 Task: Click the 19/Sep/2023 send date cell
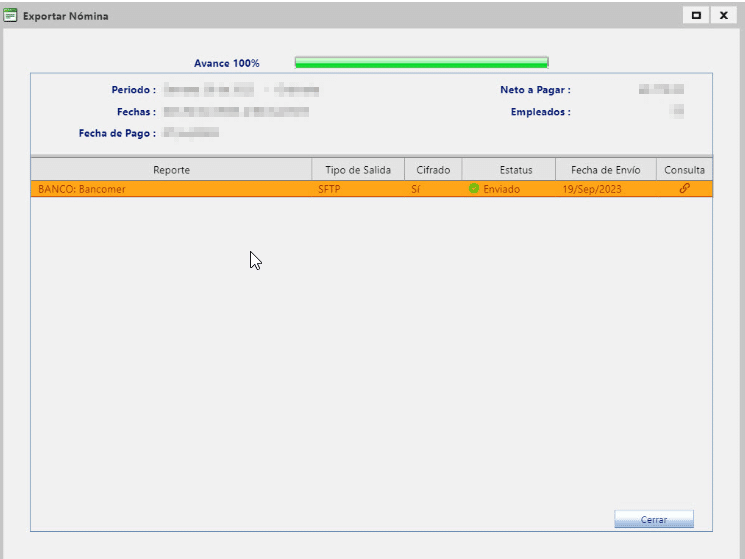tap(591, 189)
